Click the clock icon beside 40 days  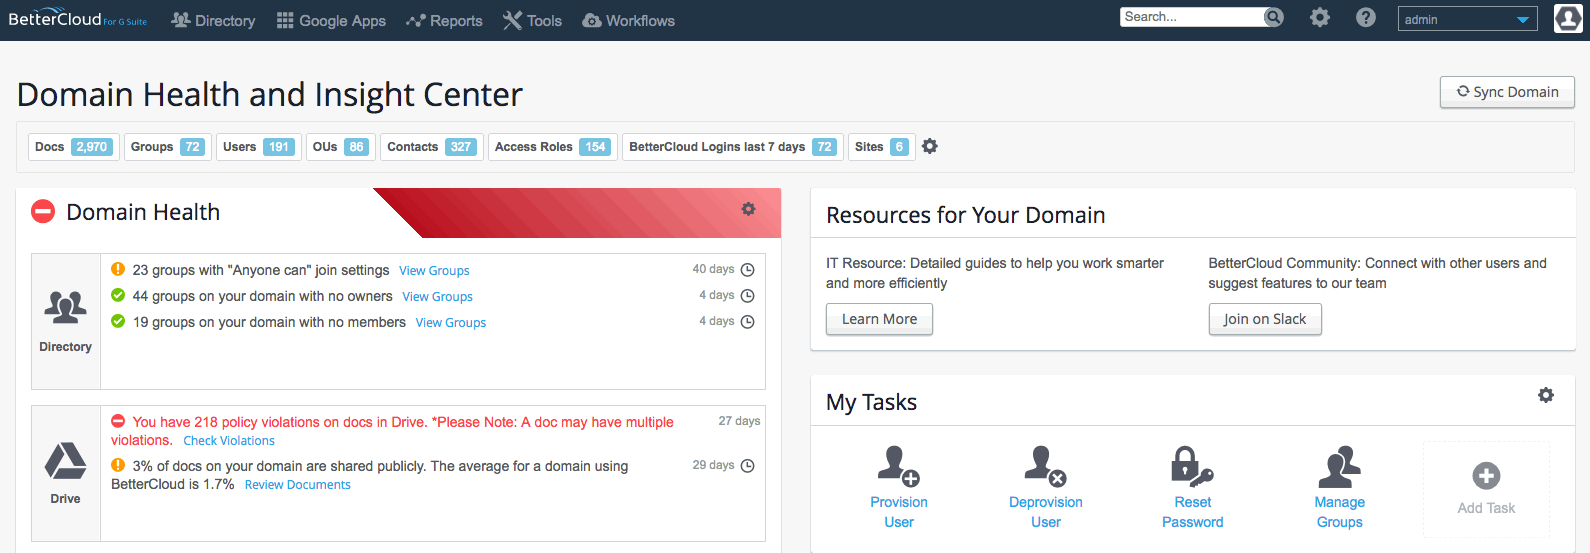click(x=747, y=270)
